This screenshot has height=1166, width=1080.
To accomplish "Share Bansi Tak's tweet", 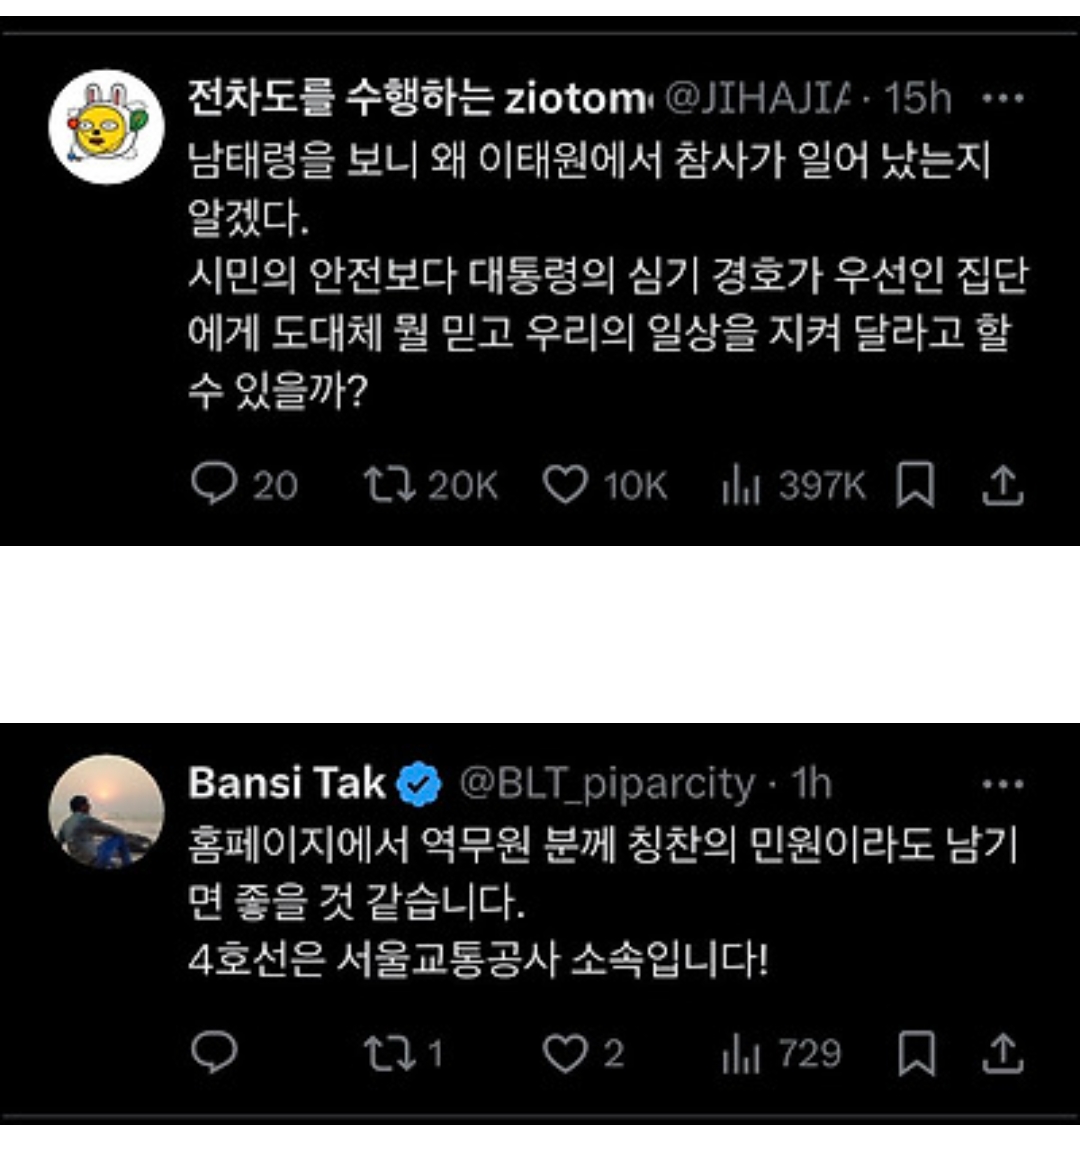I will pyautogui.click(x=1002, y=1054).
